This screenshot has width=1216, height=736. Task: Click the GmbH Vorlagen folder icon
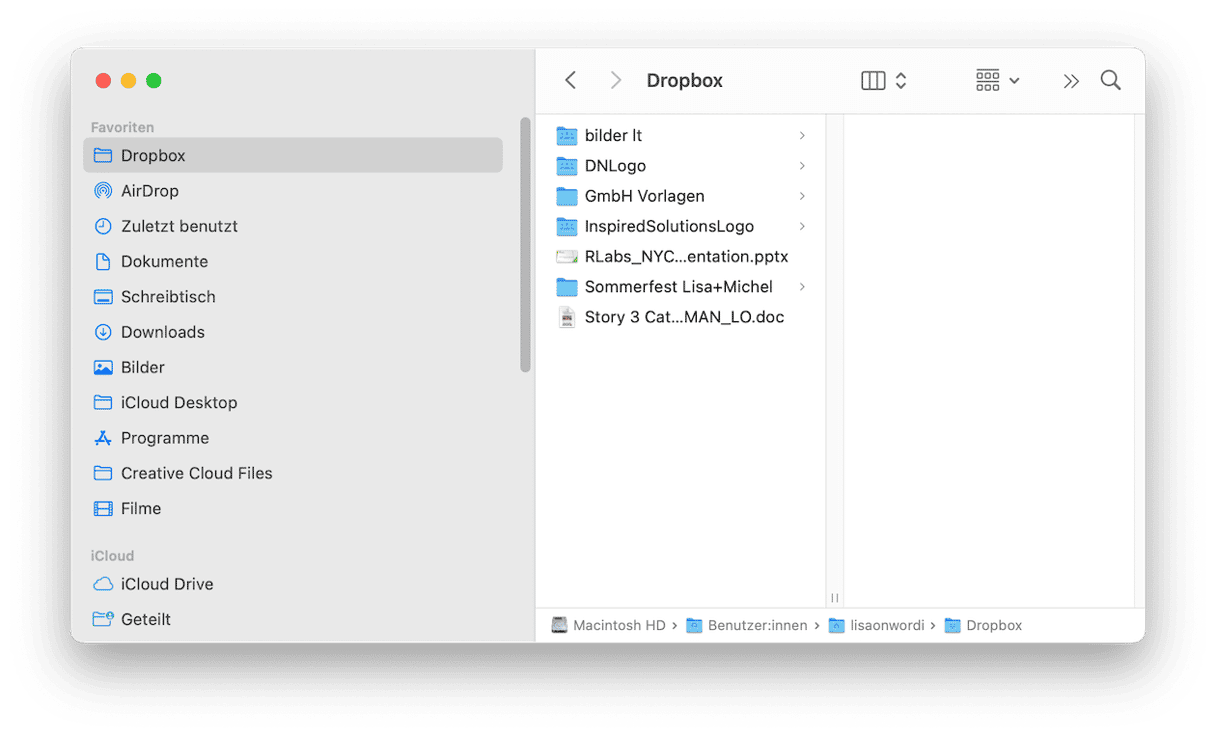coord(567,196)
